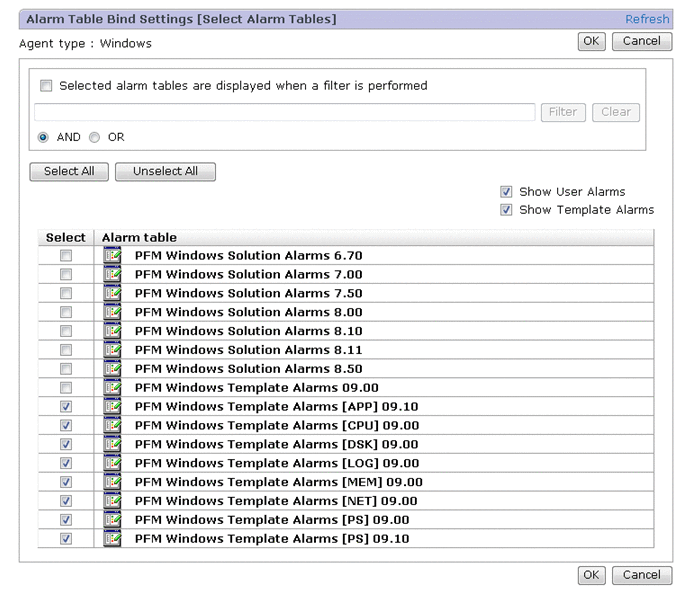Image resolution: width=685 pixels, height=597 pixels.
Task: Click the Clear button
Action: [616, 112]
